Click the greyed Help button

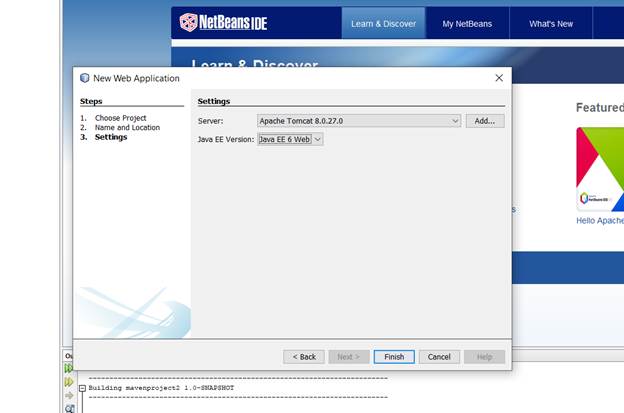pyautogui.click(x=484, y=357)
